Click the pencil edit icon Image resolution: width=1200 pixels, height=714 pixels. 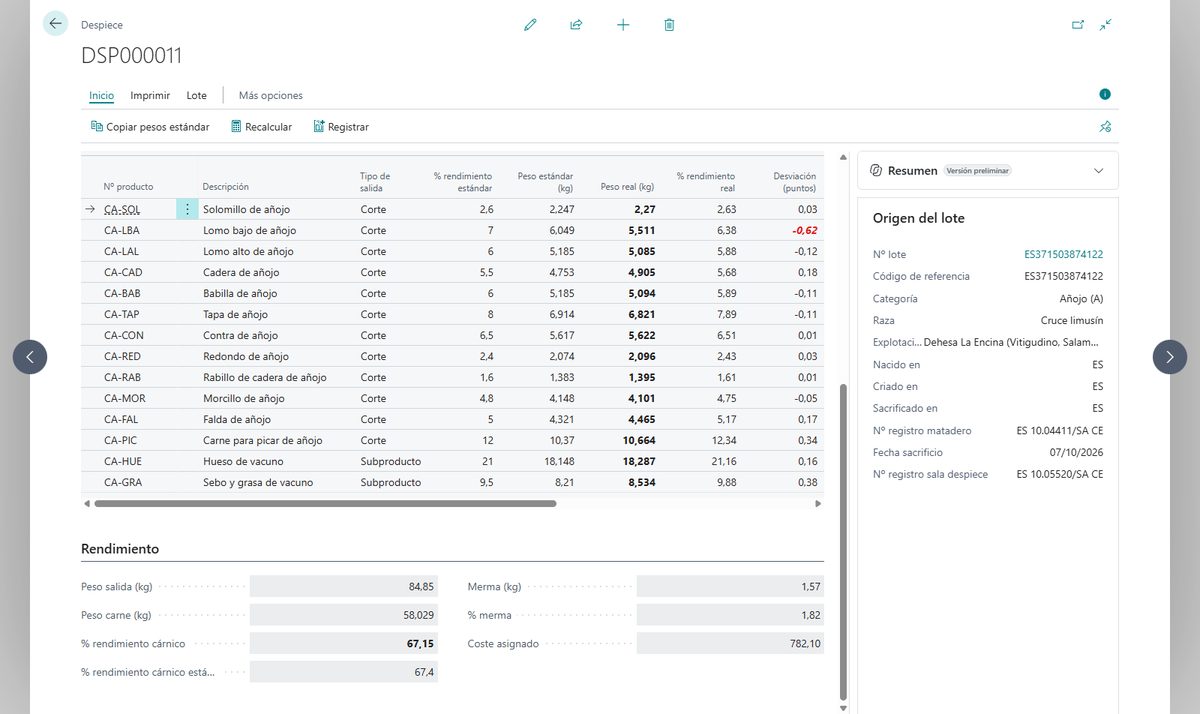pyautogui.click(x=530, y=25)
